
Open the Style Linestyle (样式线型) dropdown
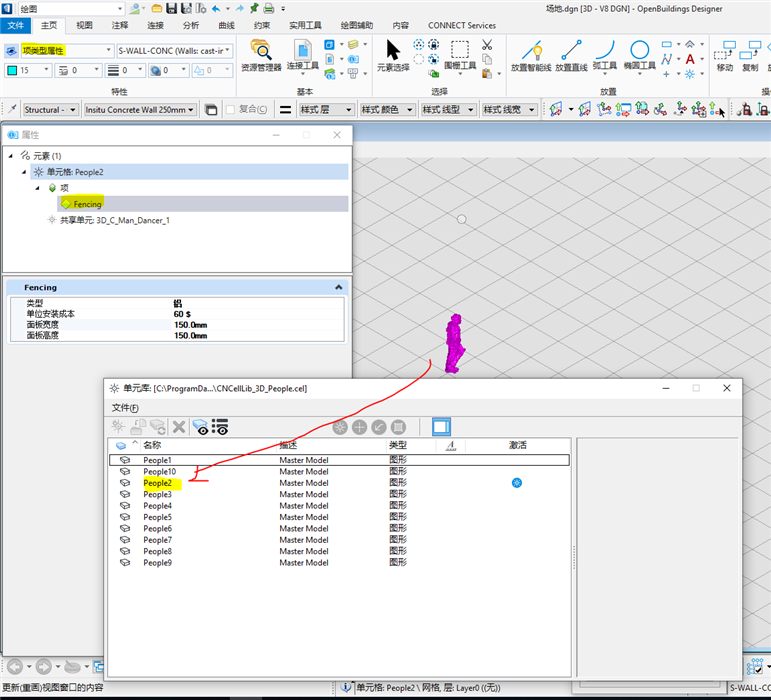tap(448, 110)
